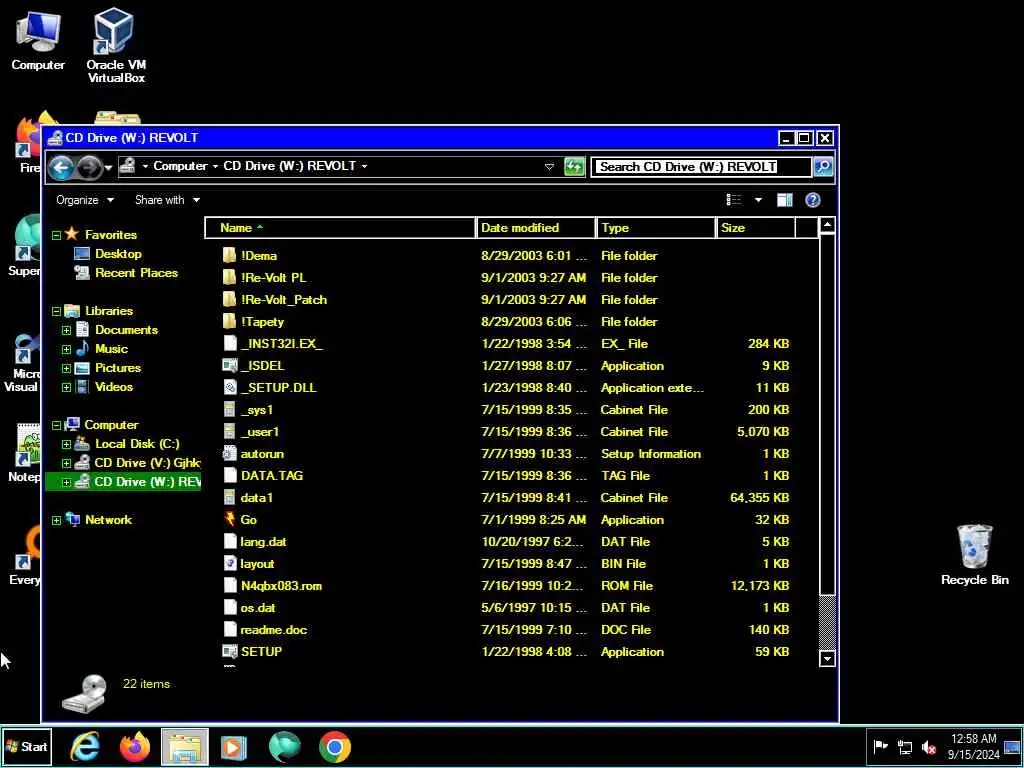Launch Firefox from taskbar

click(135, 746)
